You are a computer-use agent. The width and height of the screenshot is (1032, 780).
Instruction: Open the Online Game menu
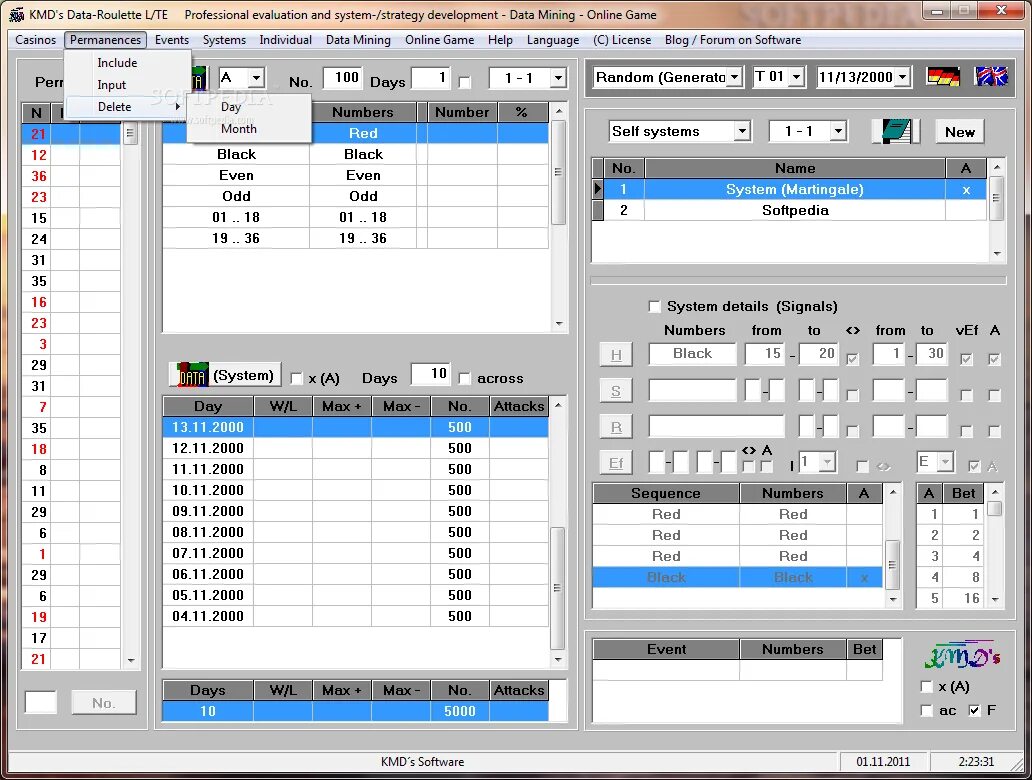point(439,39)
